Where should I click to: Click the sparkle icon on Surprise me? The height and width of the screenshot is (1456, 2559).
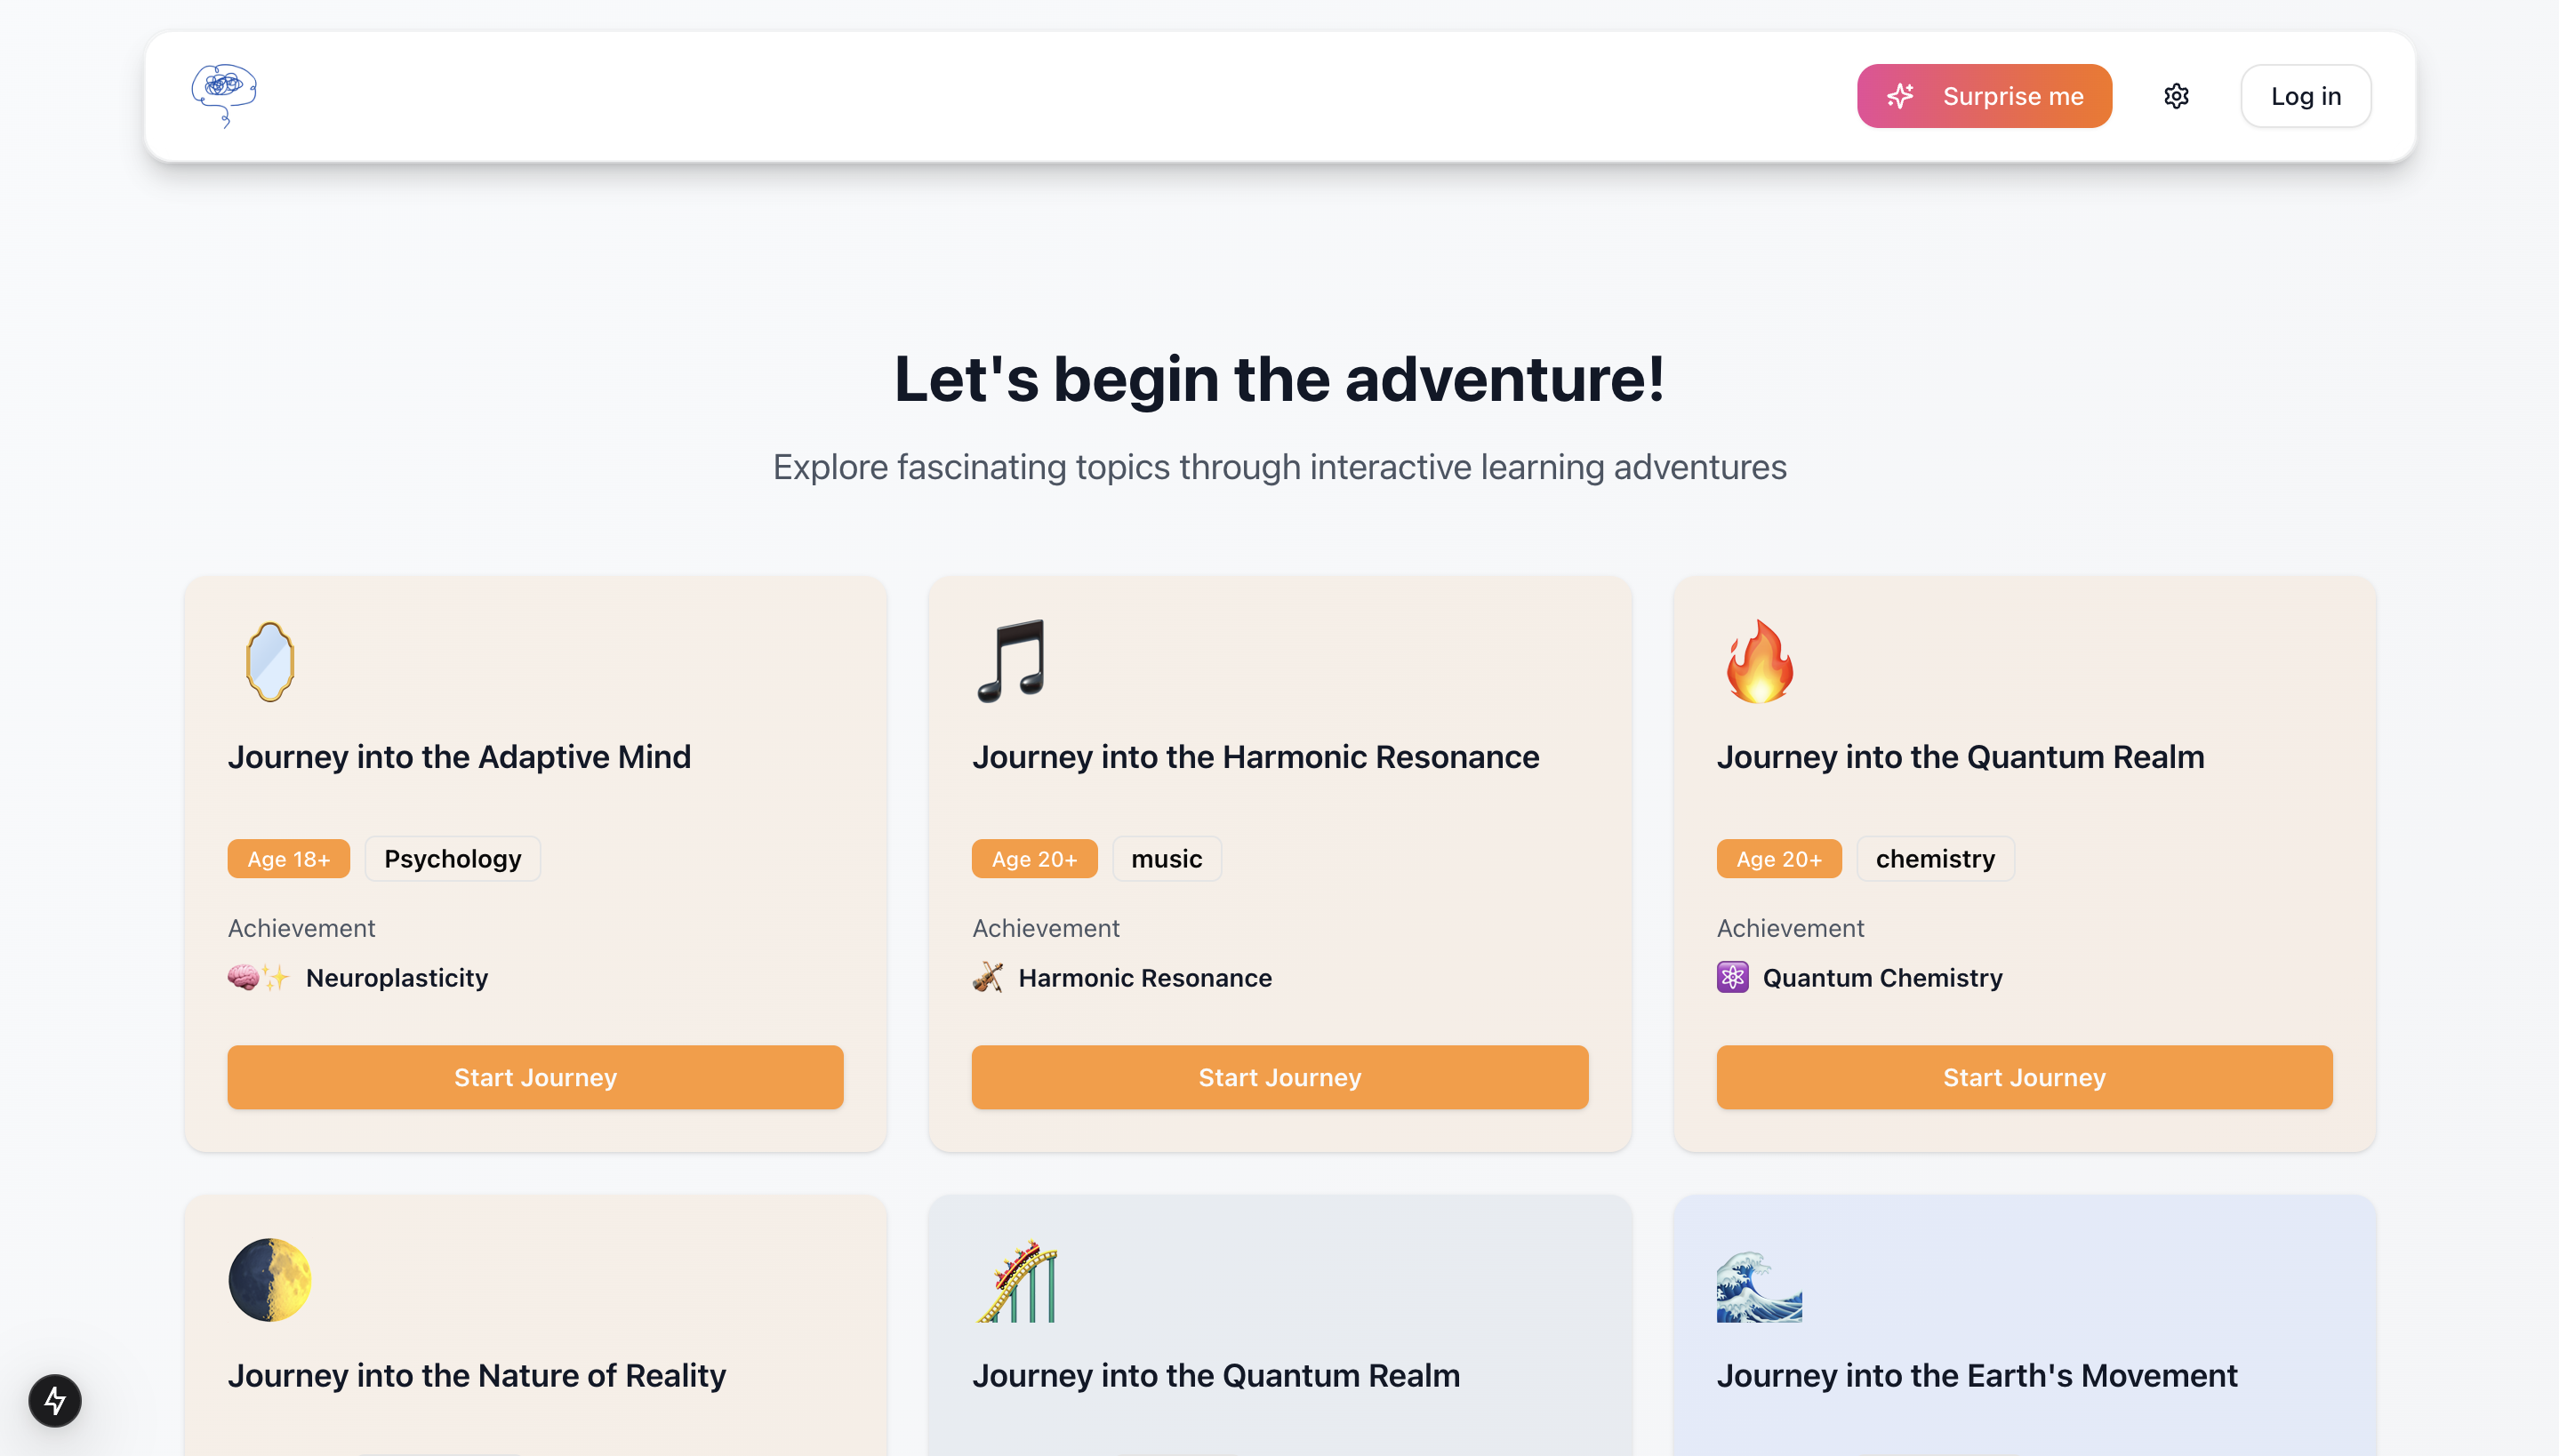(1900, 96)
